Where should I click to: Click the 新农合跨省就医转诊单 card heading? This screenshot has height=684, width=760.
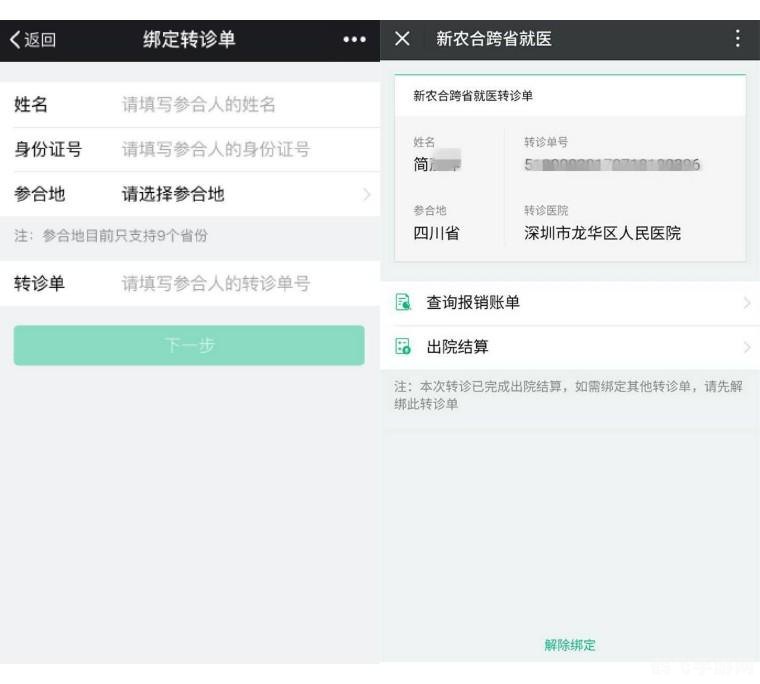[x=473, y=95]
